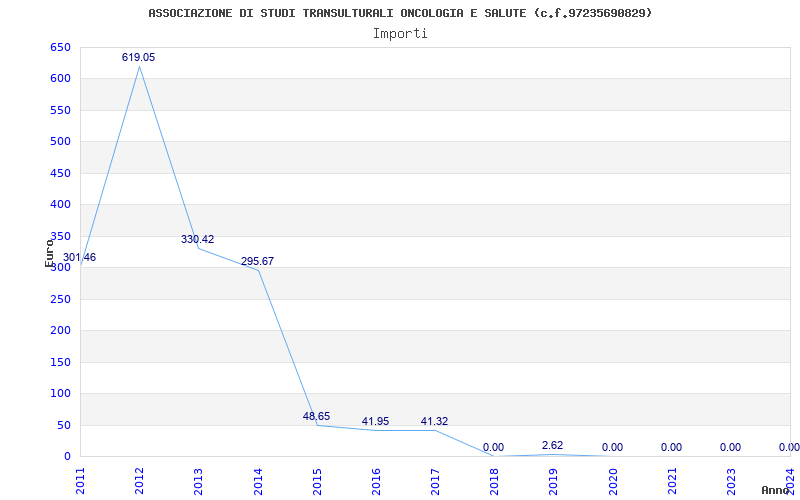This screenshot has width=800, height=500.
Task: Click the 0.00 label above 2018
Action: 493,447
